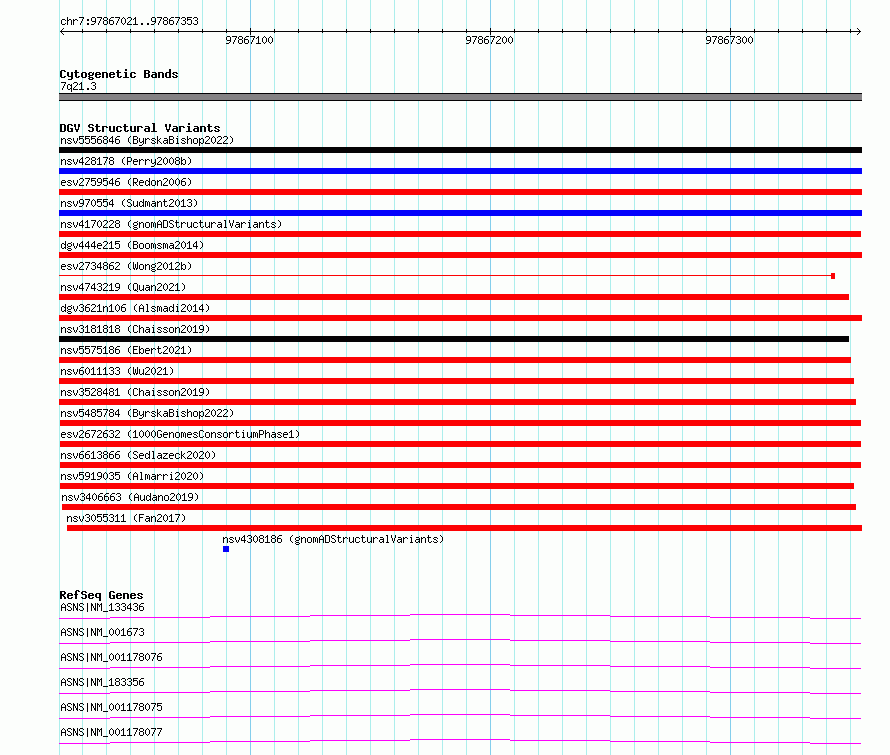Click the small red end block of esv2734862
The image size is (890, 755).
(833, 276)
